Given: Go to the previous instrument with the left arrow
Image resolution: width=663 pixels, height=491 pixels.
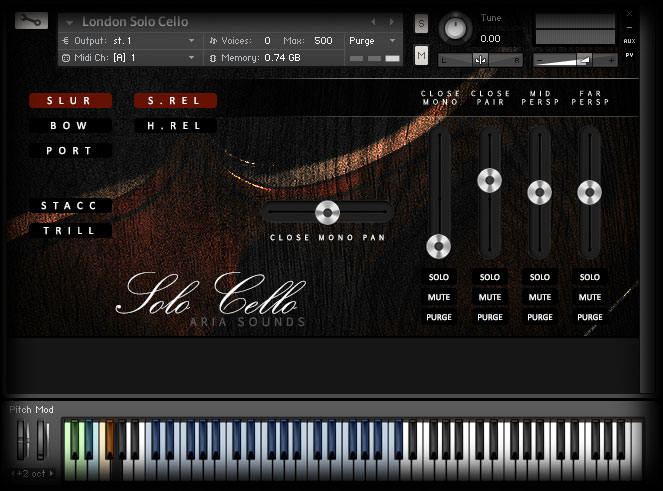Looking at the screenshot, I should (374, 22).
